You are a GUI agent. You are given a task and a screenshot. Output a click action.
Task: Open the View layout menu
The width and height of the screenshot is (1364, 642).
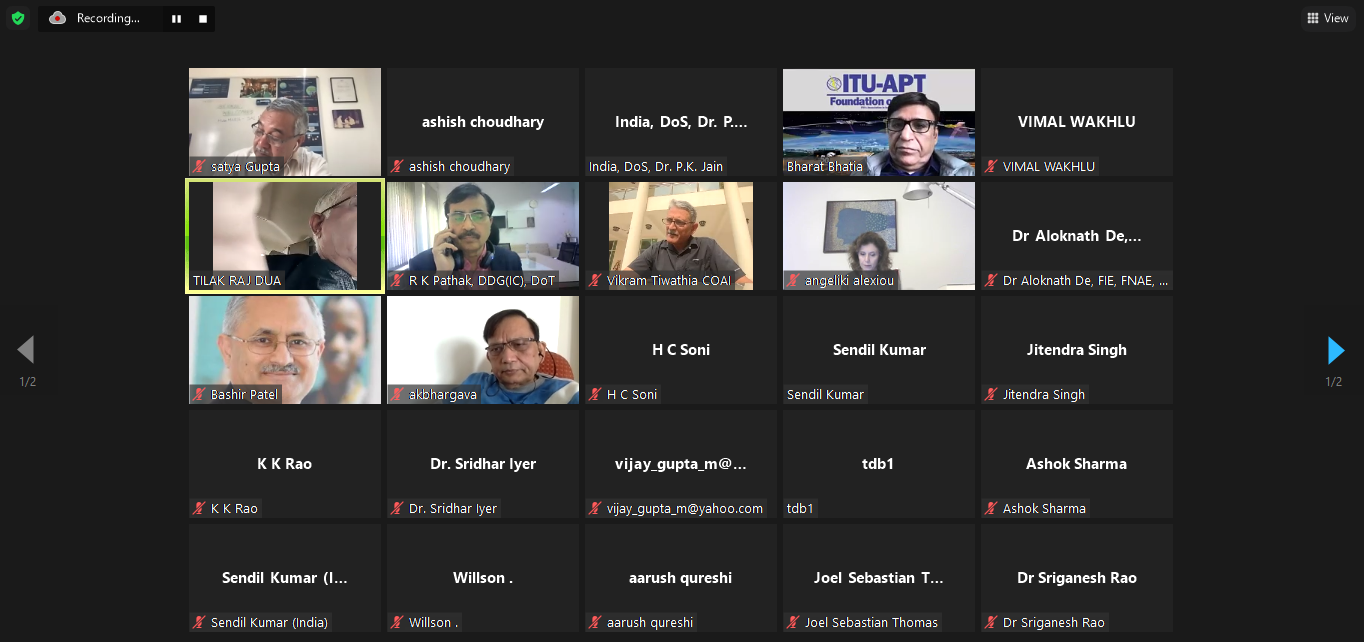click(1327, 18)
